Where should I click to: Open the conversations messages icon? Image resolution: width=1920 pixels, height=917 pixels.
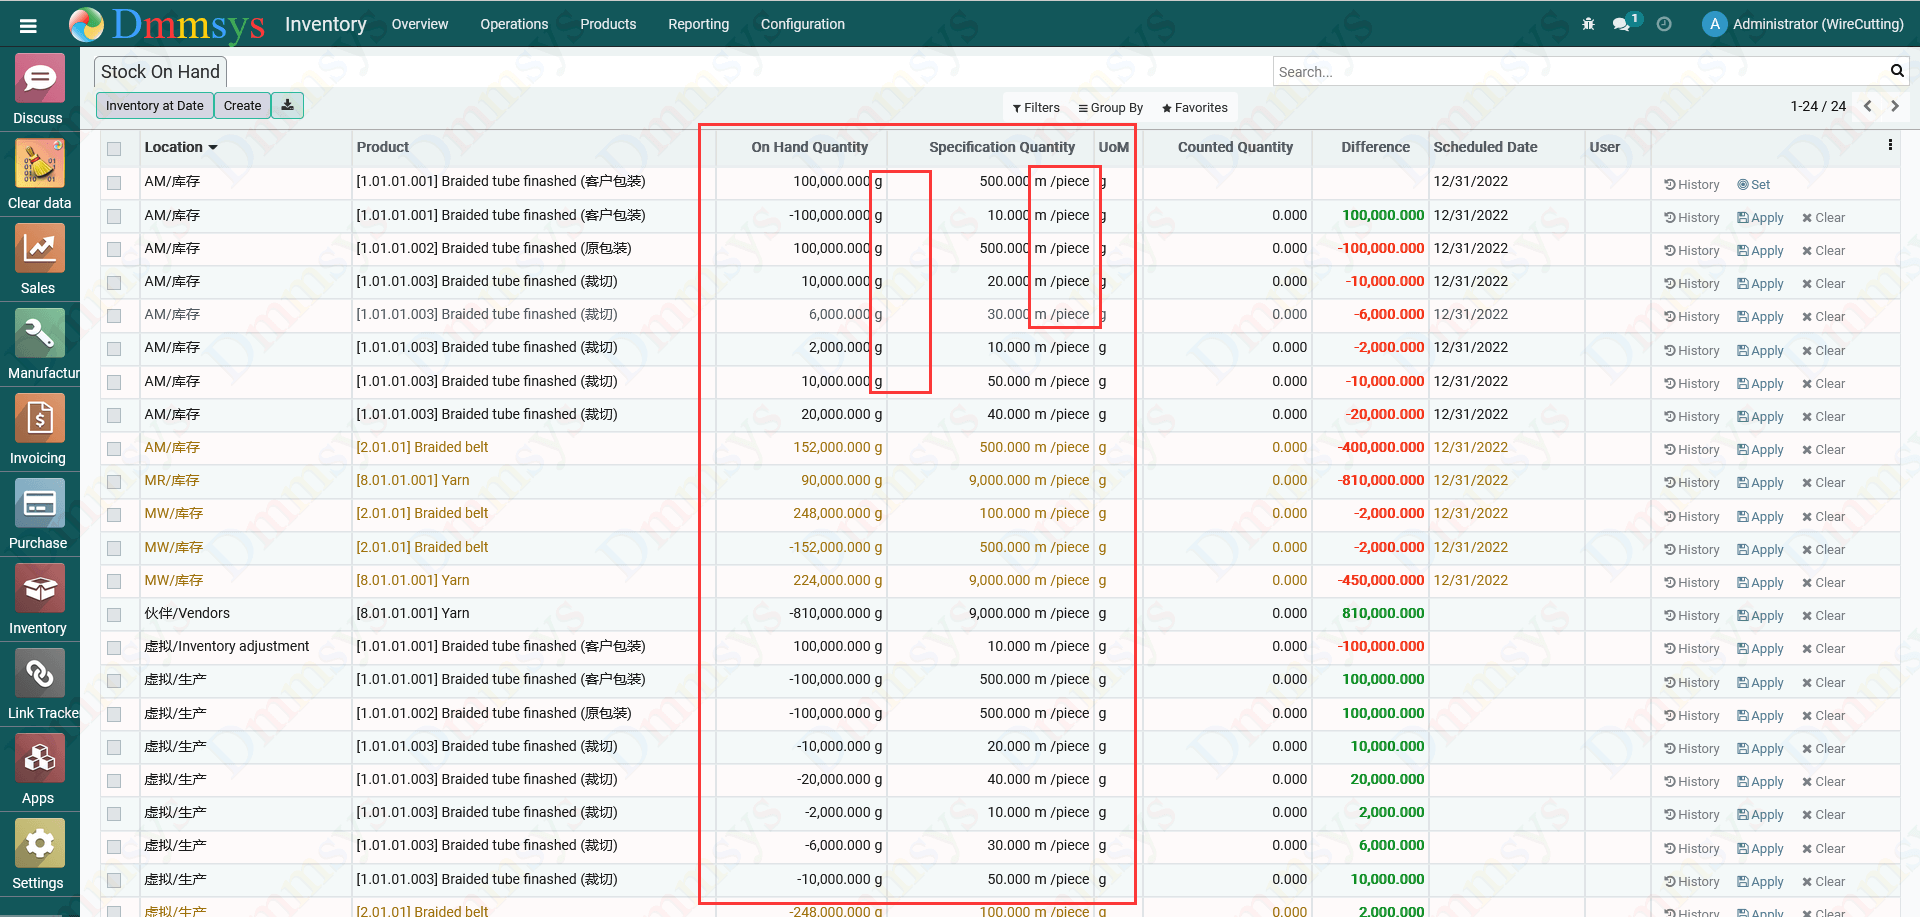tap(1623, 24)
